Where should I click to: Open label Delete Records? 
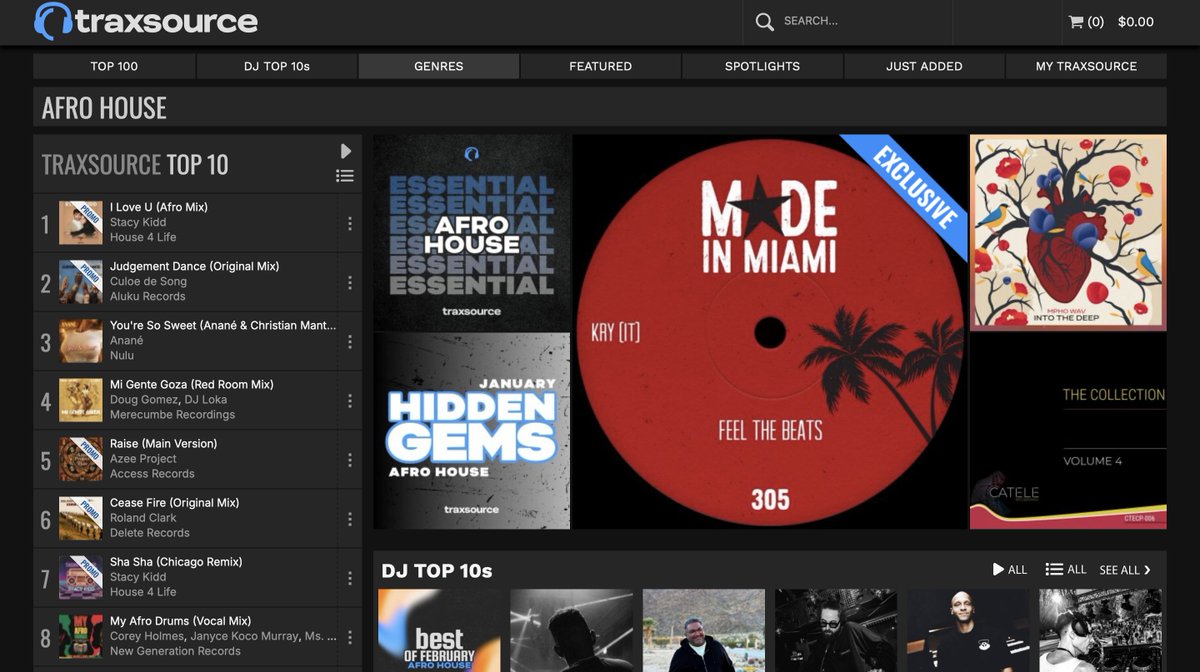tap(150, 533)
